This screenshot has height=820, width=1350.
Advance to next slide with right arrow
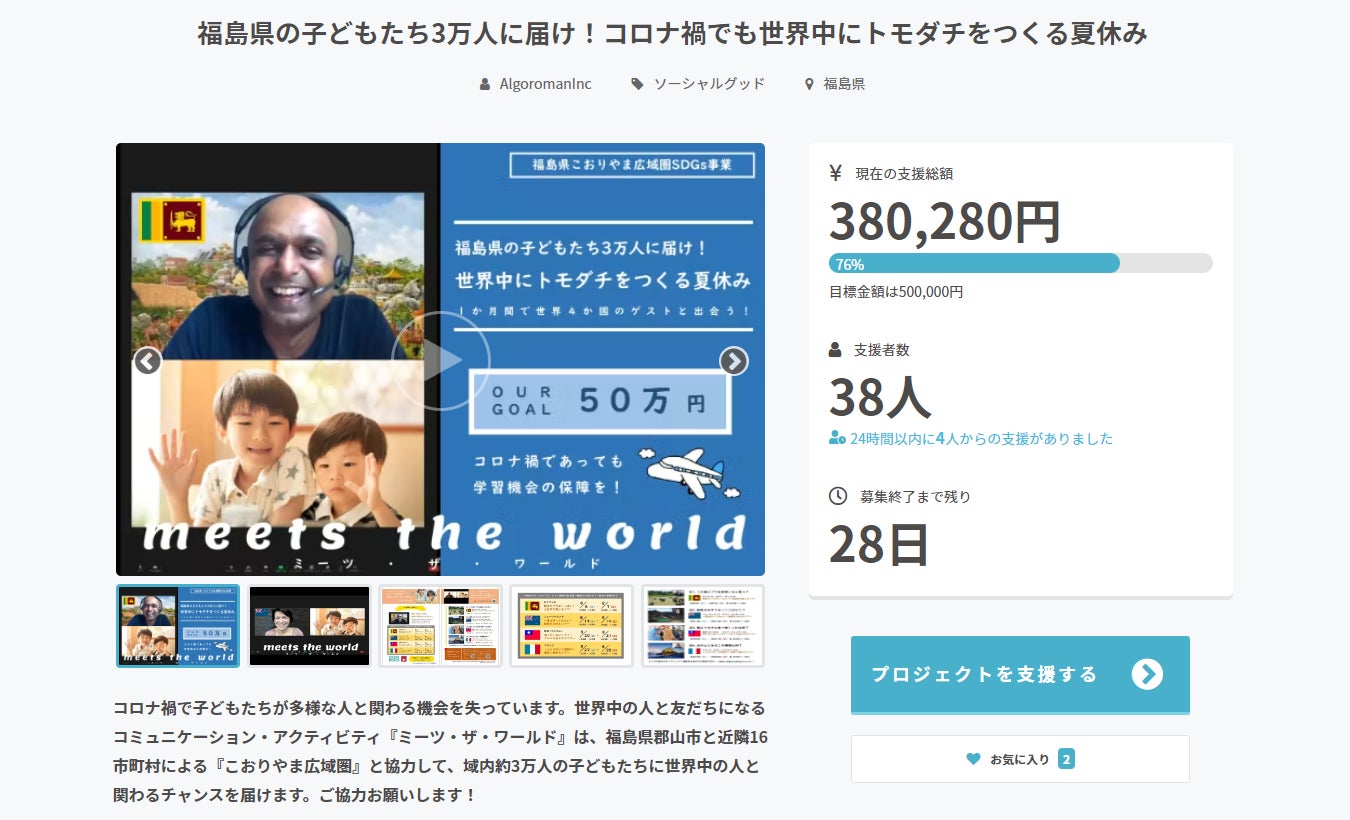click(733, 361)
